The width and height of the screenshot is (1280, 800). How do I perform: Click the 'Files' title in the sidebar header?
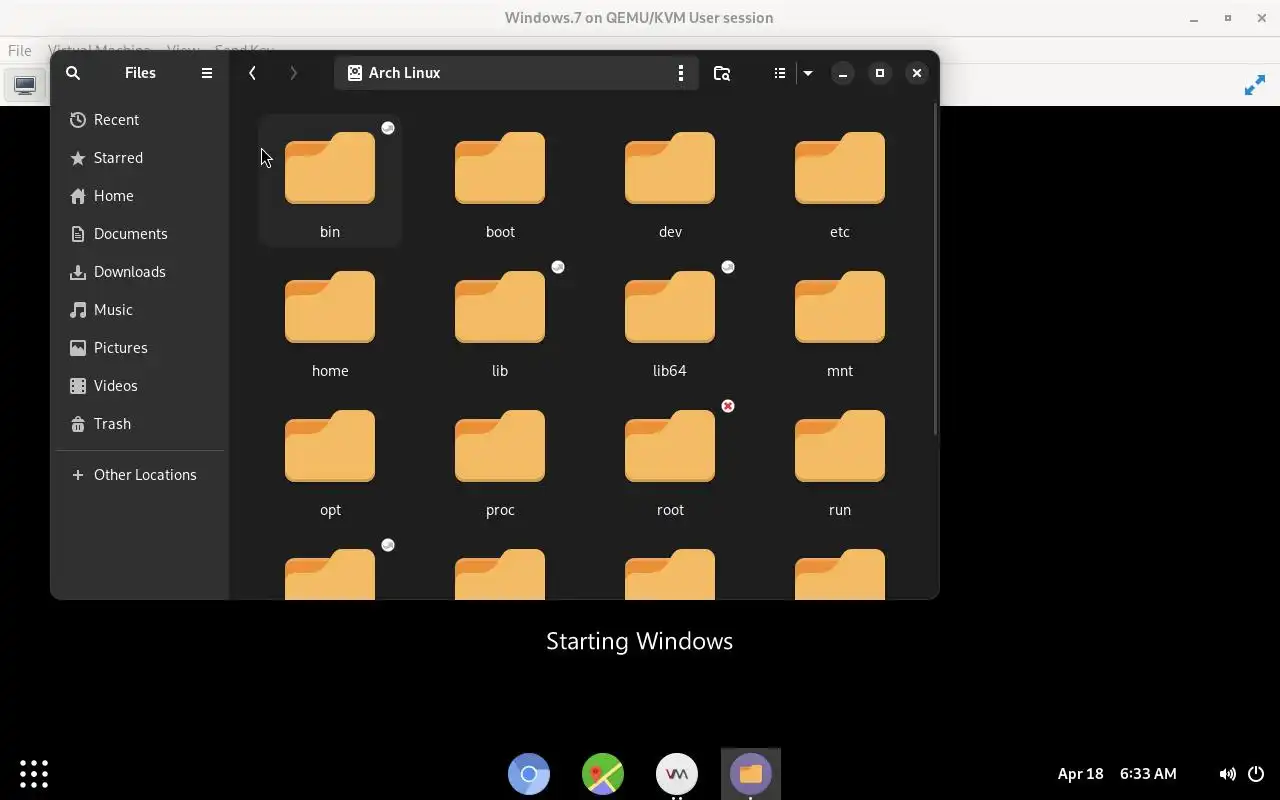pyautogui.click(x=140, y=73)
